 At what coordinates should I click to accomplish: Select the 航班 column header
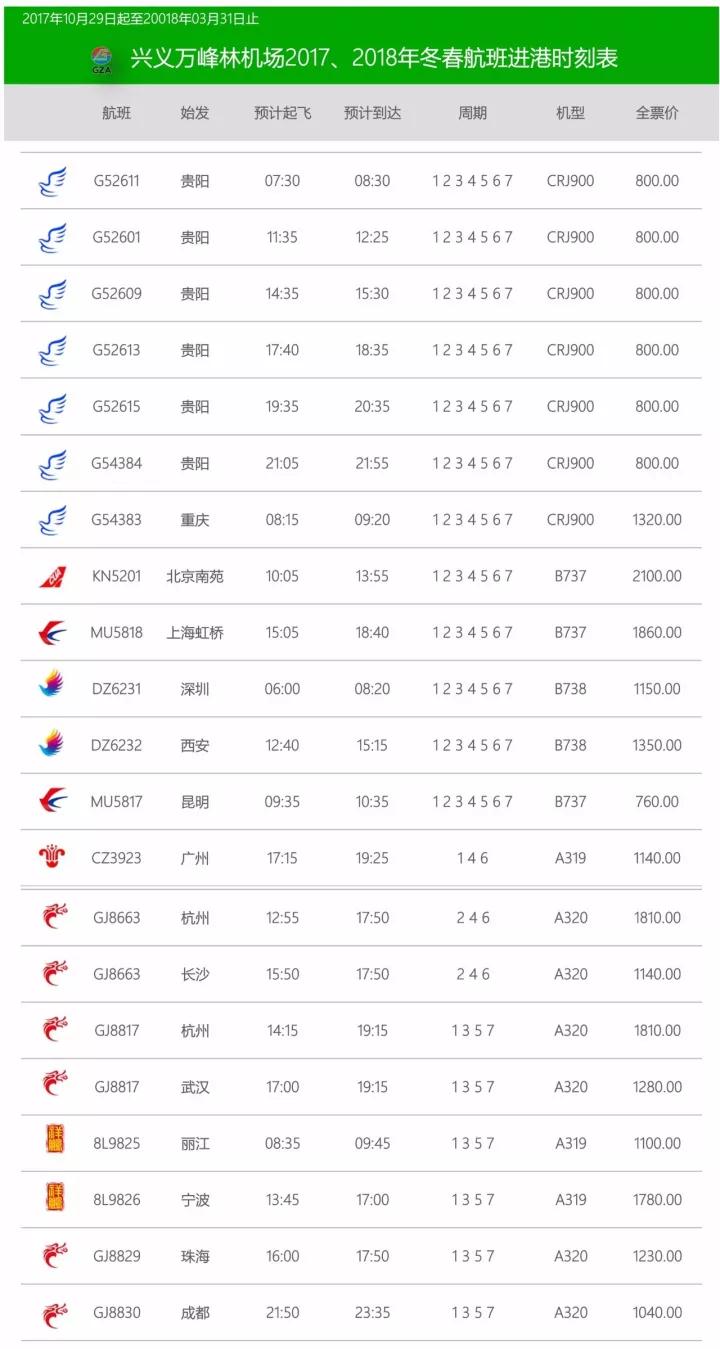pyautogui.click(x=117, y=113)
